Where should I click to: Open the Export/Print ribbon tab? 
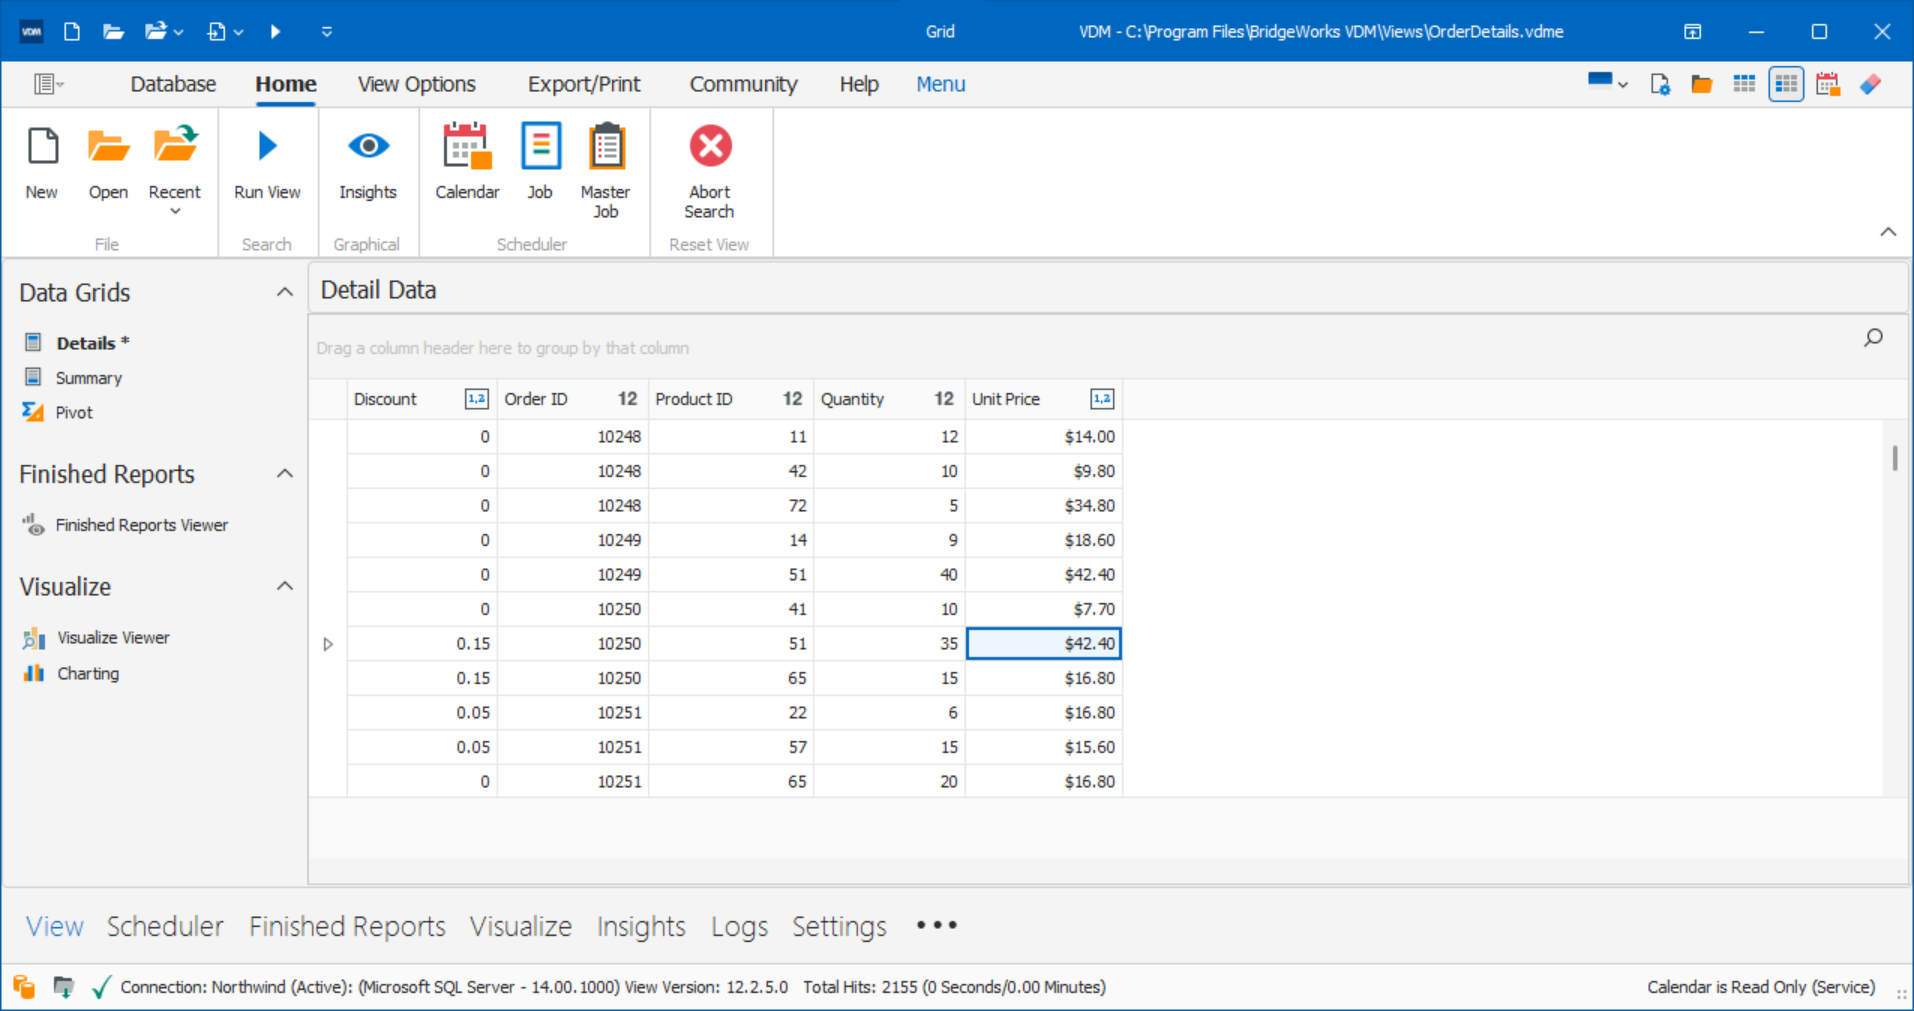point(583,84)
